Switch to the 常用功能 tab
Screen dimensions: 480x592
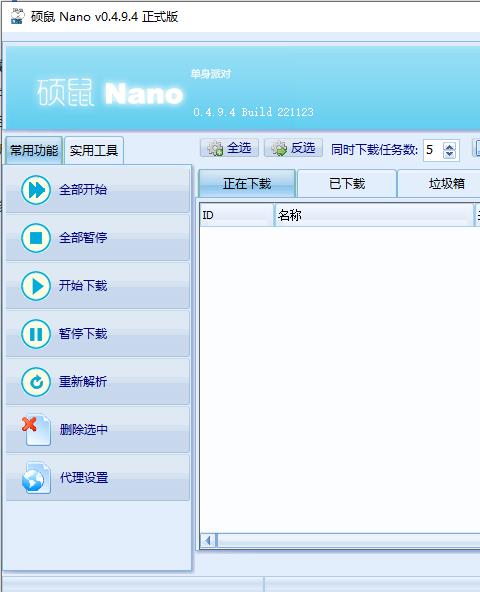click(x=34, y=150)
